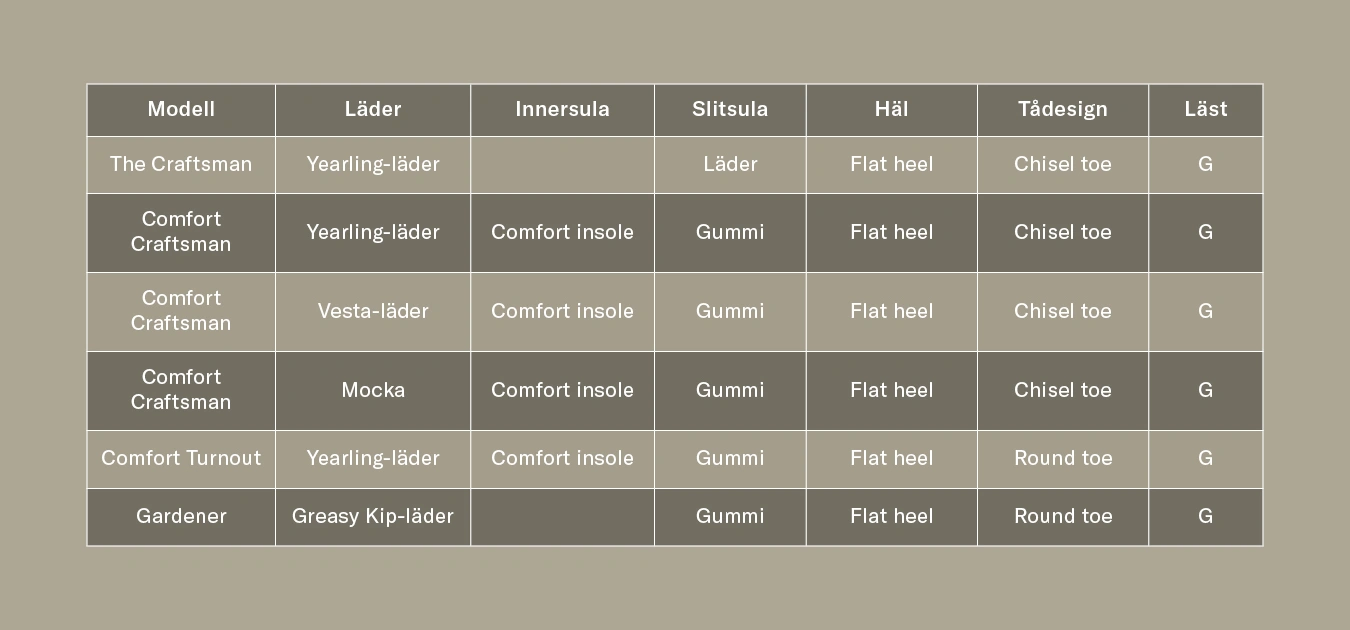Click the Comfort Turnout model cell
The image size is (1350, 630).
(181, 459)
